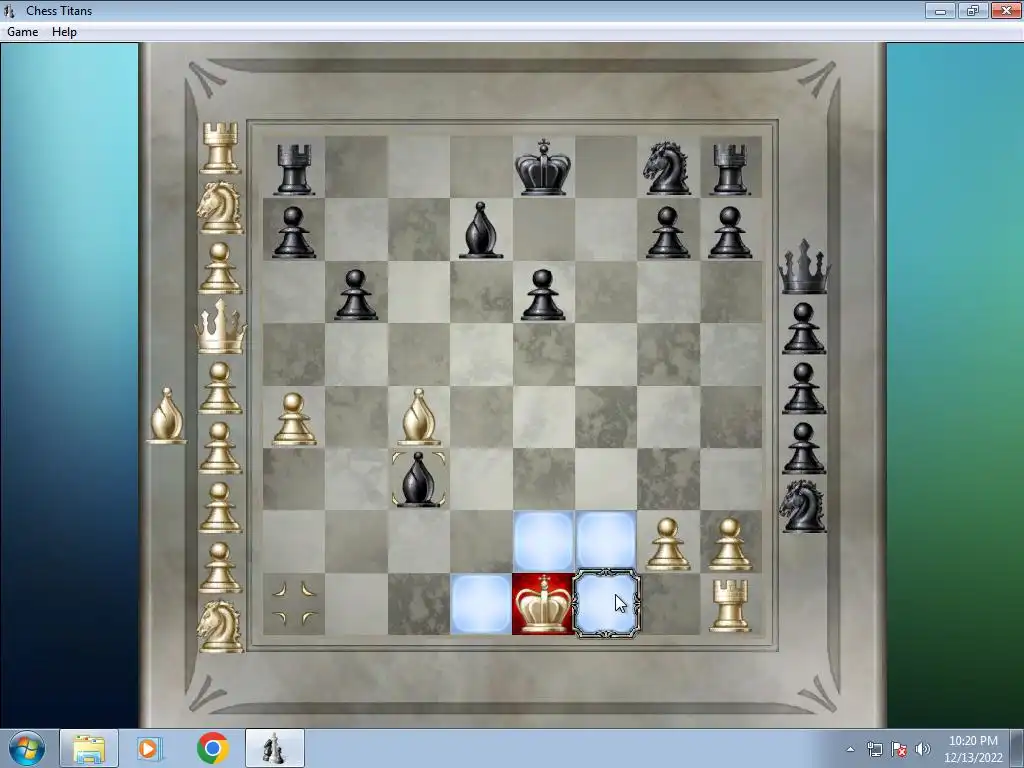Screen dimensions: 1024x768
Task: Select the white bishop on c4
Action: (418, 418)
